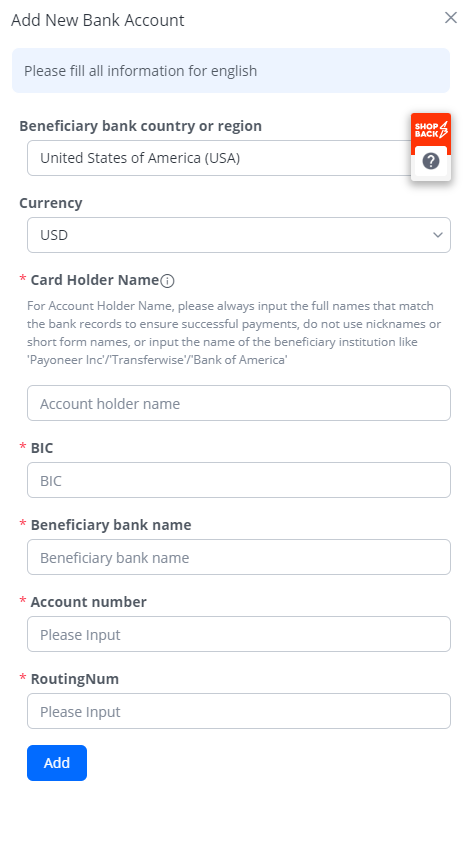The height and width of the screenshot is (857, 463).
Task: Click the ShopBack logo icon
Action: [x=431, y=132]
